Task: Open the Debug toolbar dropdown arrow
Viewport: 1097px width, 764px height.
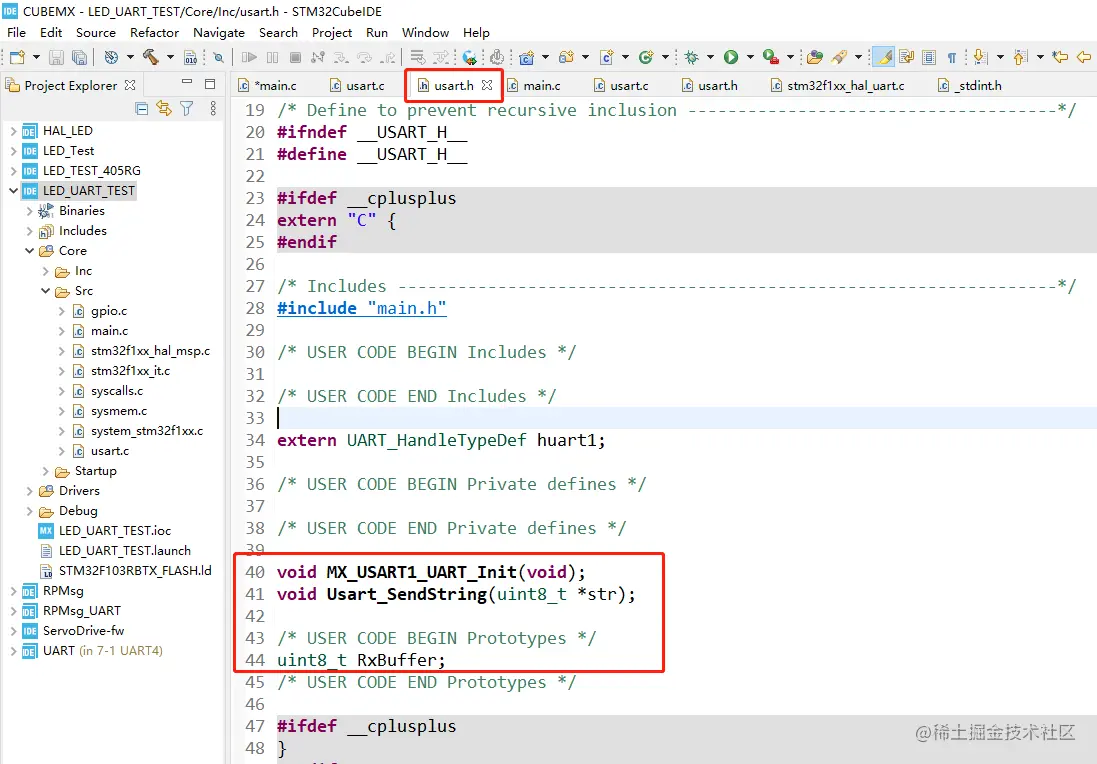Action: pos(710,57)
